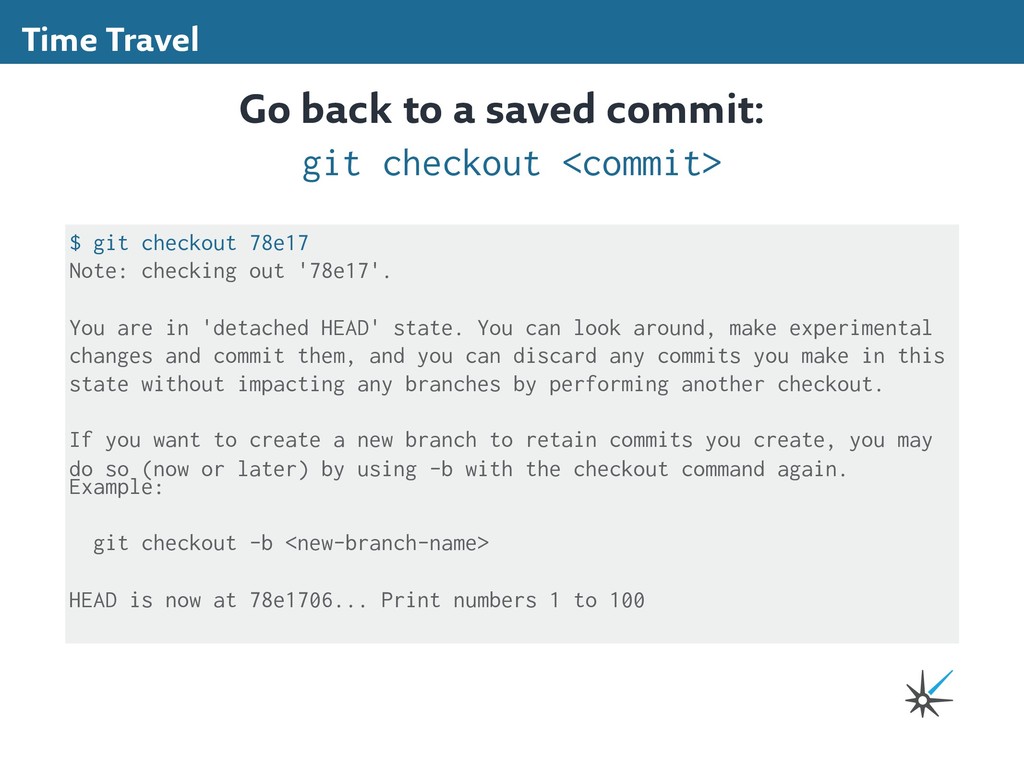The width and height of the screenshot is (1024, 768).
Task: Click the text 'detached HEAD' in the output
Action: (290, 327)
